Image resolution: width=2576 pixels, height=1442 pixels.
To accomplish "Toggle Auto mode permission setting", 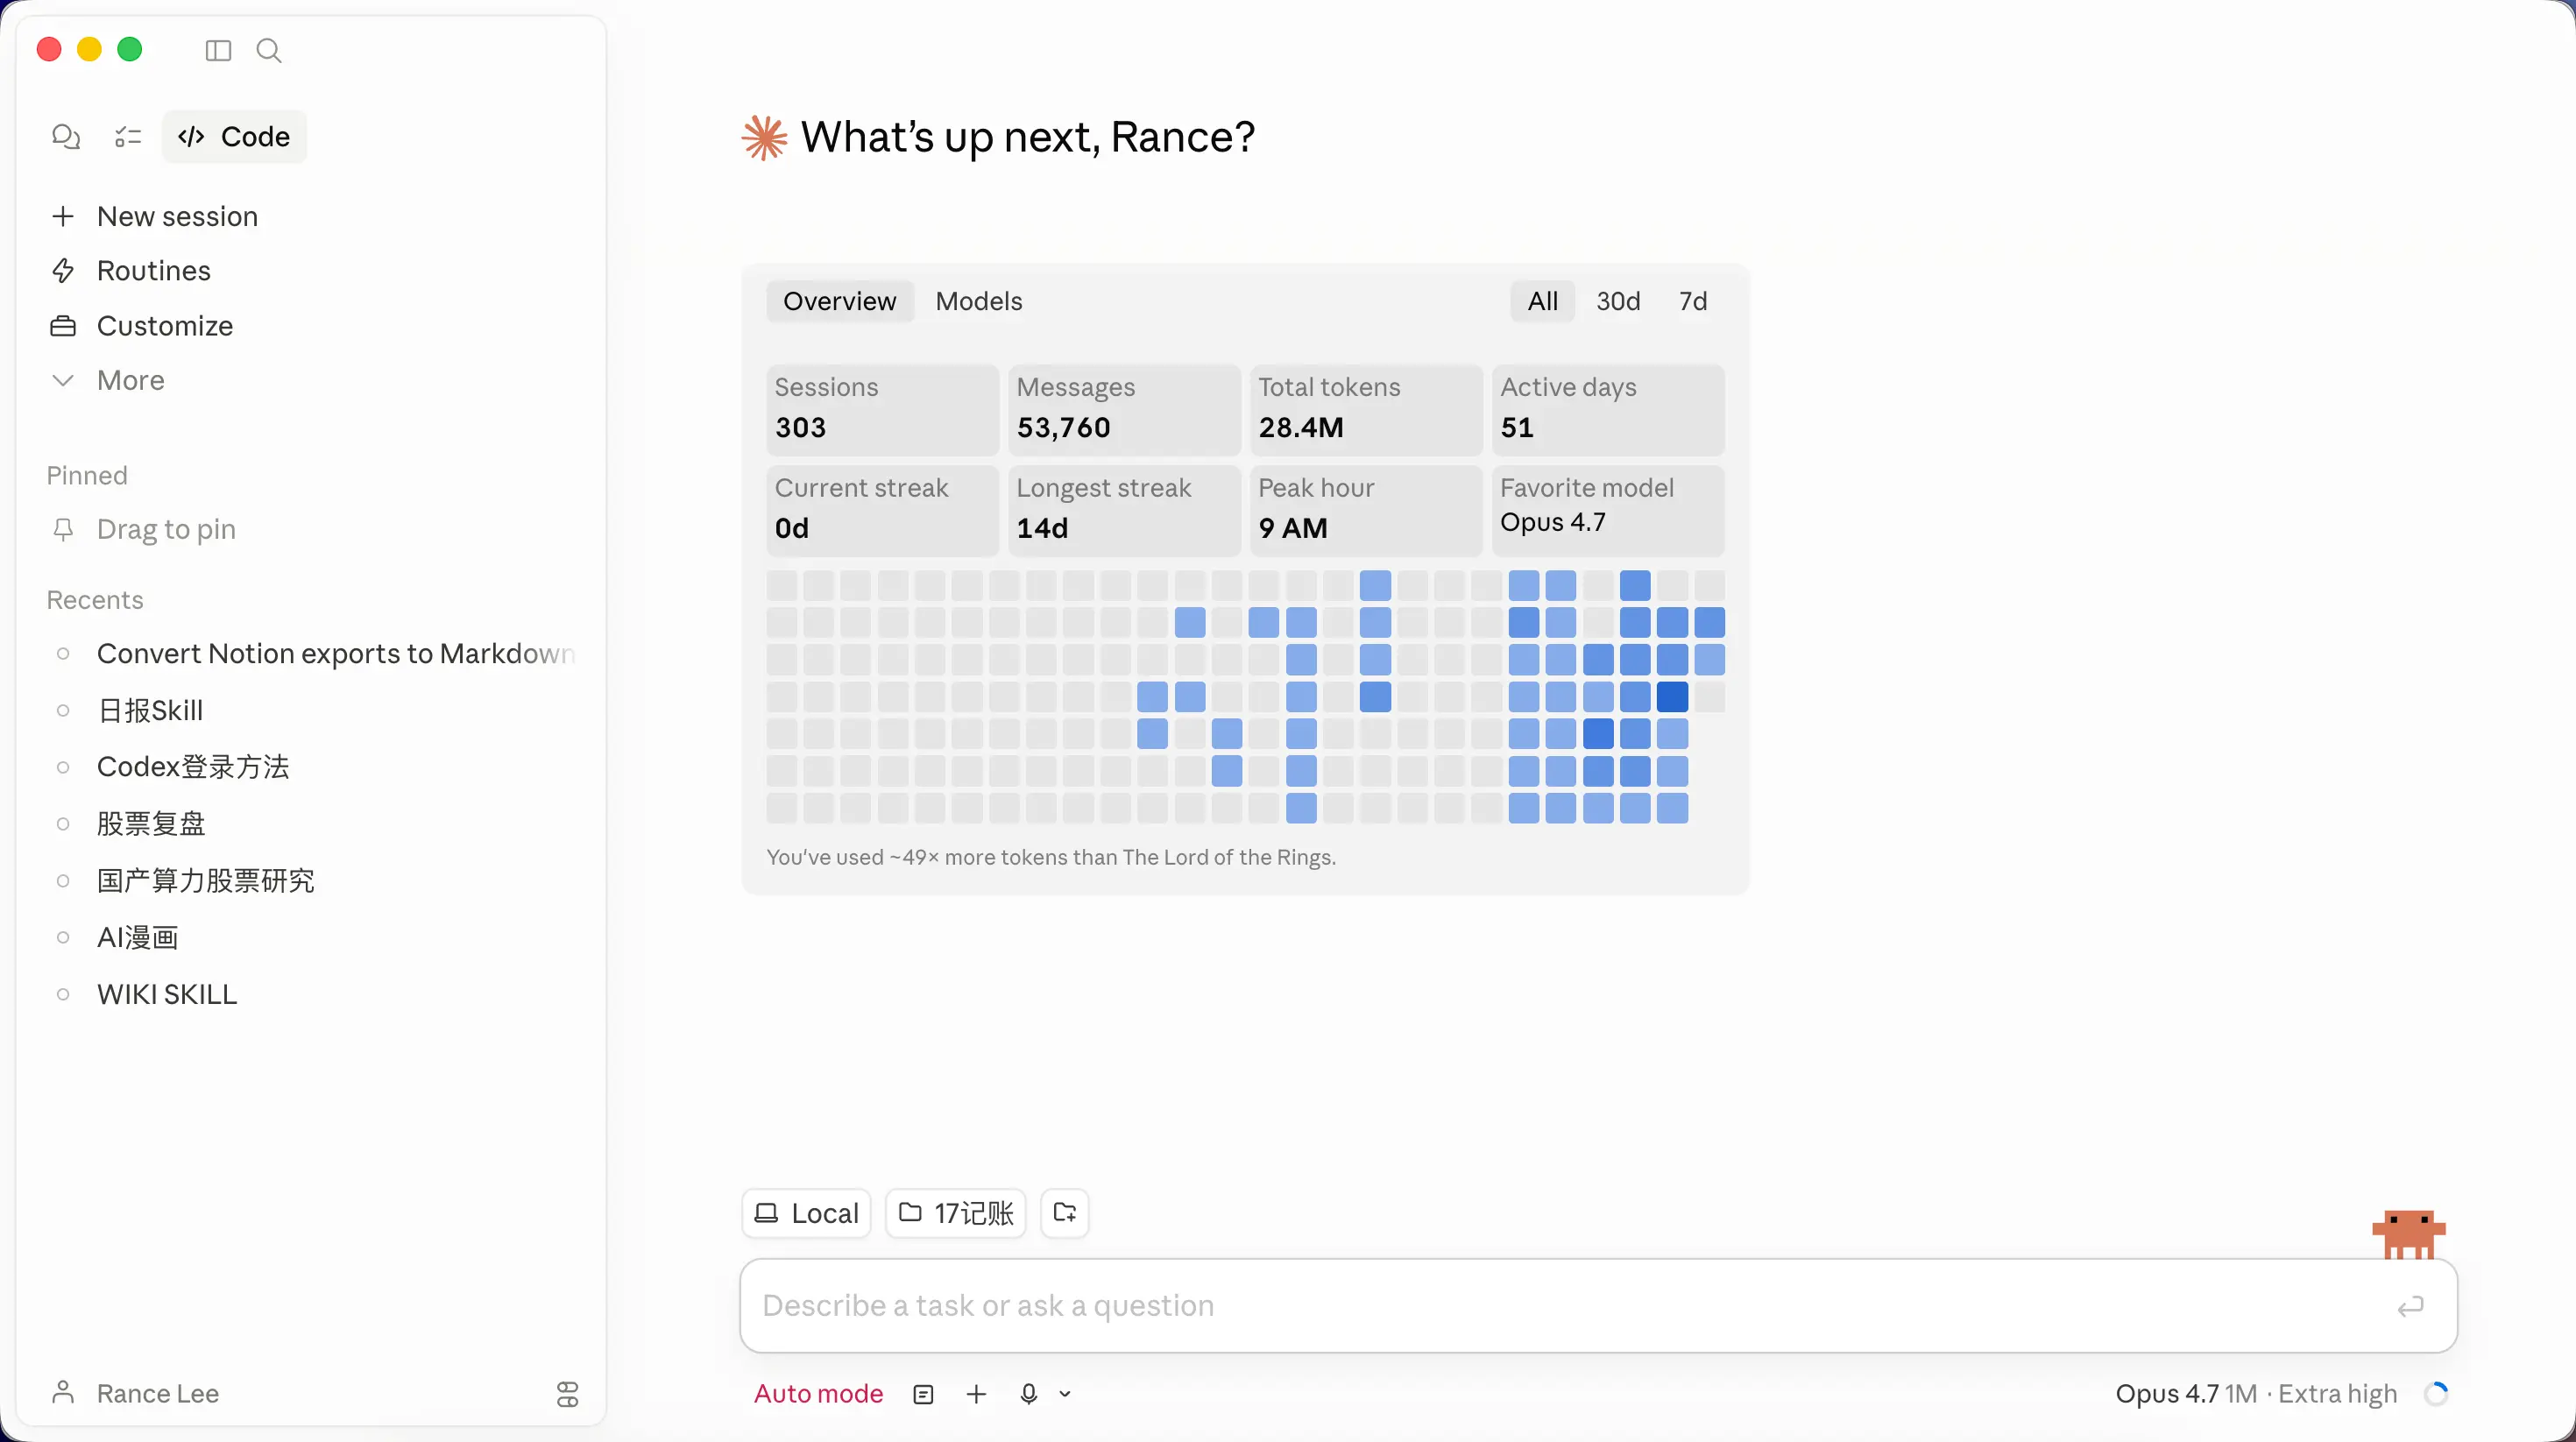I will (818, 1393).
